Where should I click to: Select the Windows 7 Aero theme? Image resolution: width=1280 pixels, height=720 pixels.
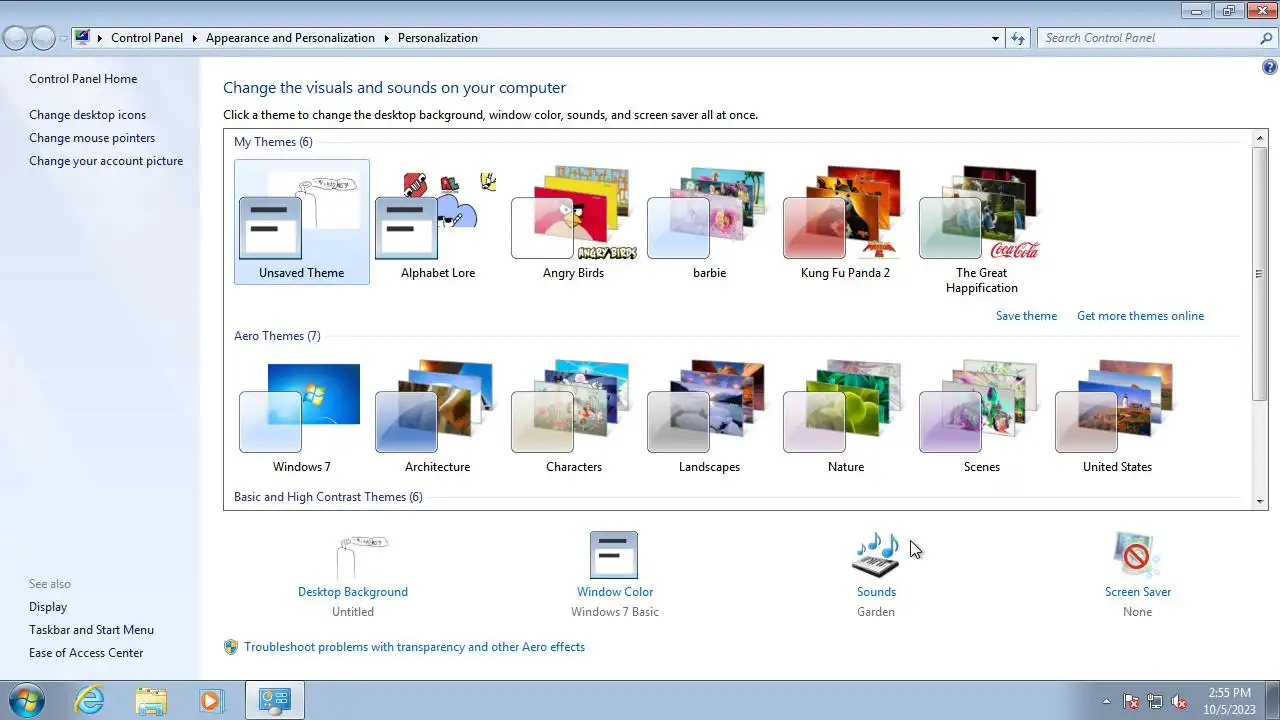[x=301, y=417]
